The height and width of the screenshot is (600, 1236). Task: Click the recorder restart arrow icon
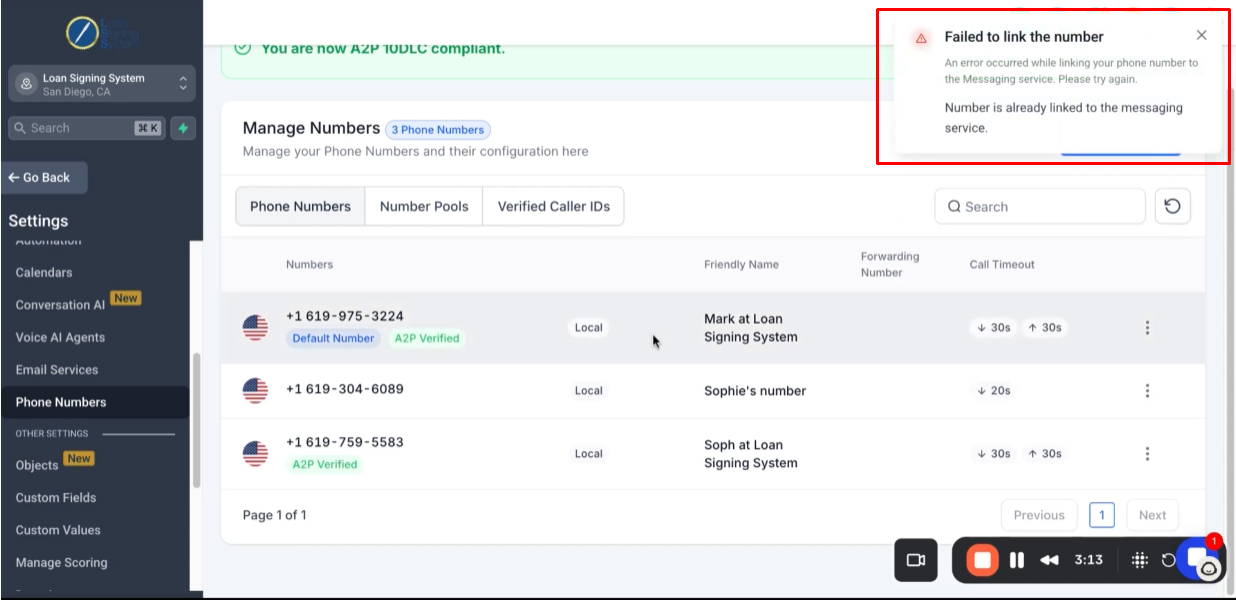(1168, 560)
